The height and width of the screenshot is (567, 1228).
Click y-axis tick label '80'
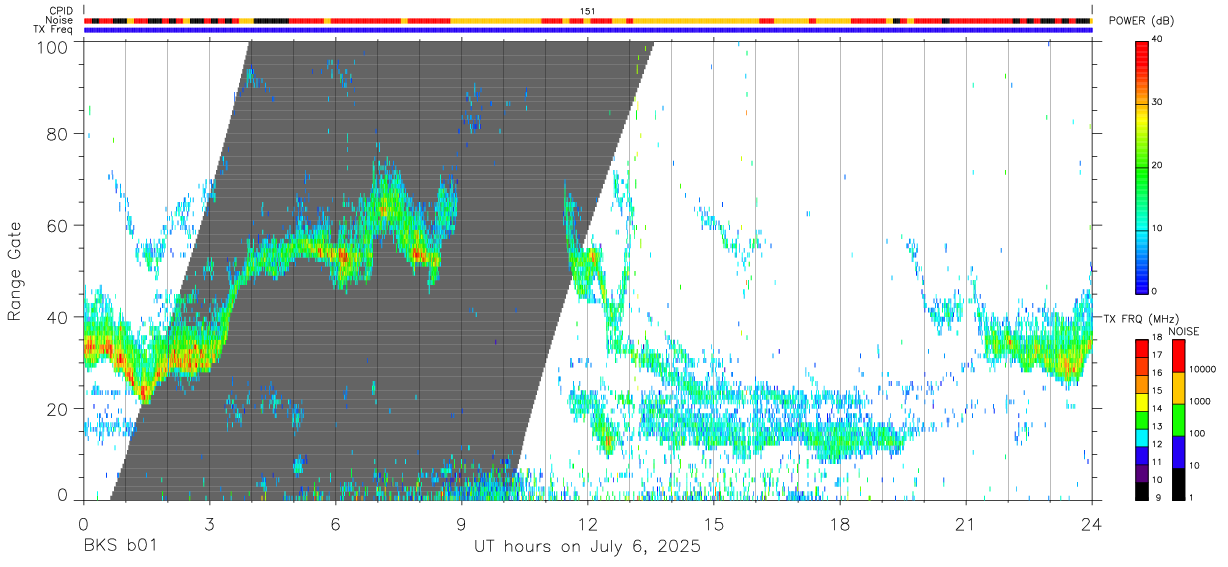click(58, 134)
